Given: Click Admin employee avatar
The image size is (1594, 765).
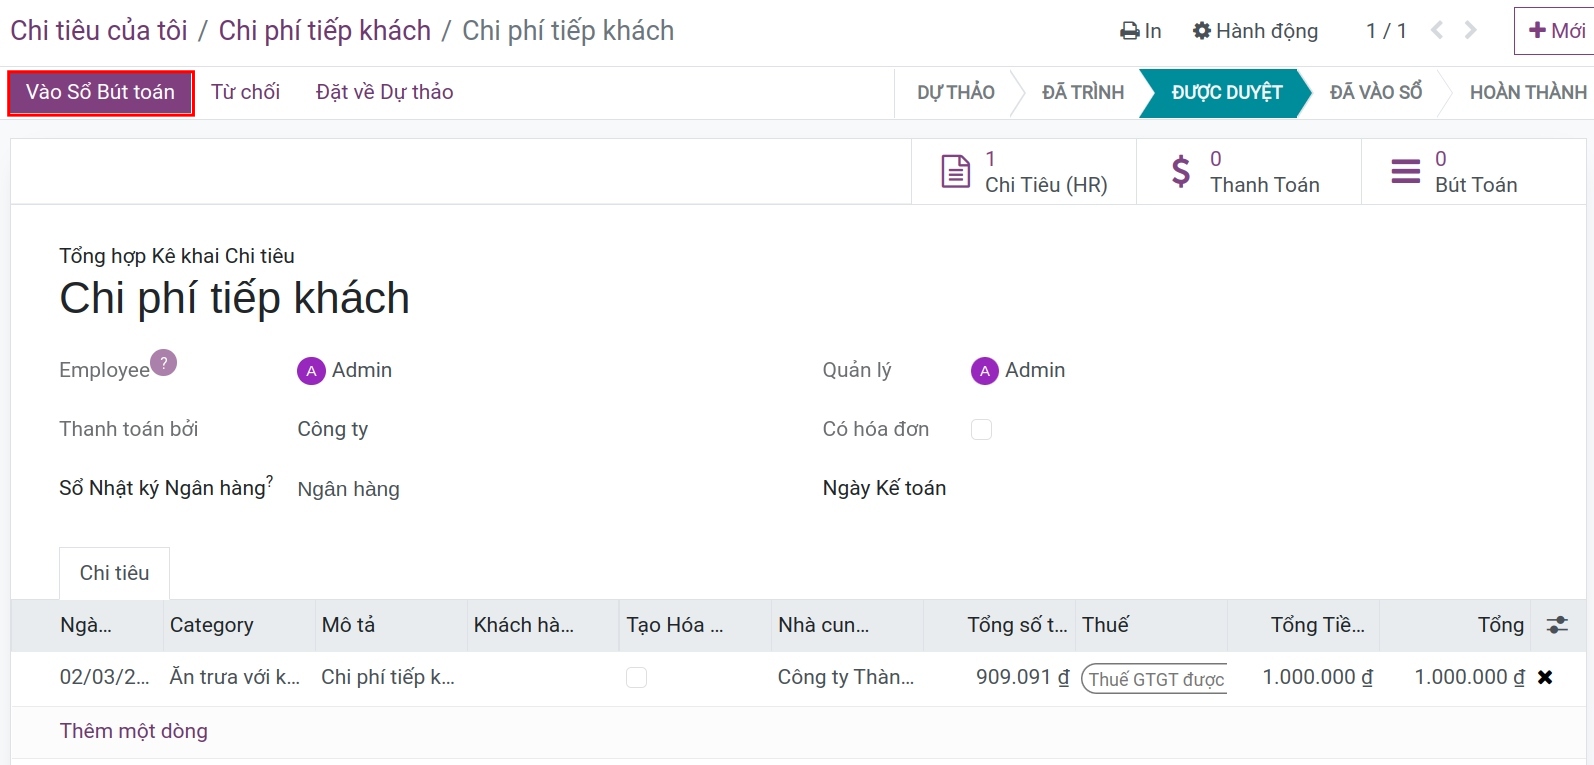Looking at the screenshot, I should (311, 371).
